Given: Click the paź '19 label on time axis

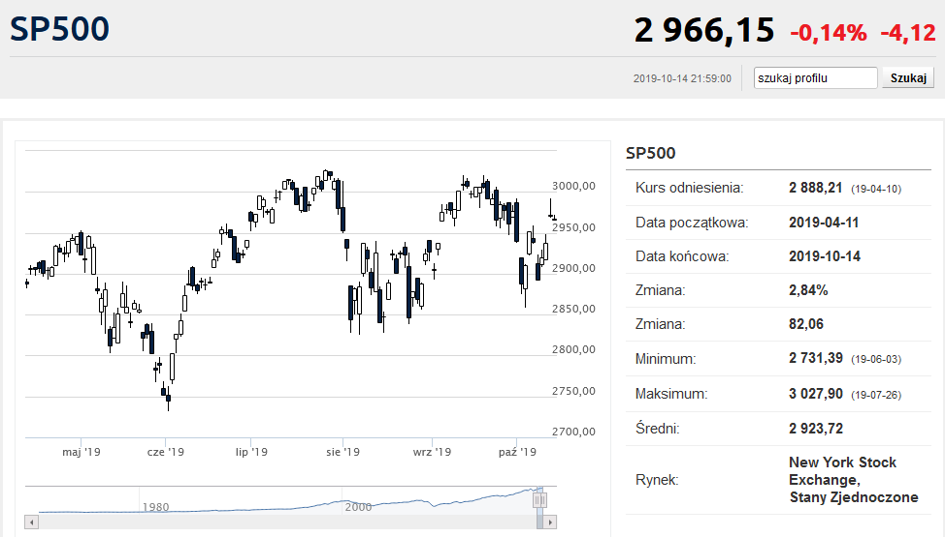Looking at the screenshot, I should [517, 451].
